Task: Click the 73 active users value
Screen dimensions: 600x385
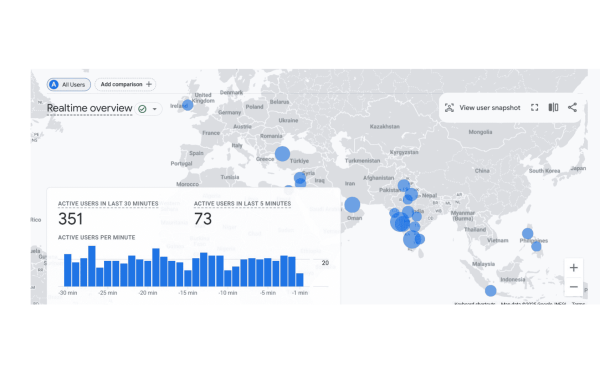Action: point(203,219)
